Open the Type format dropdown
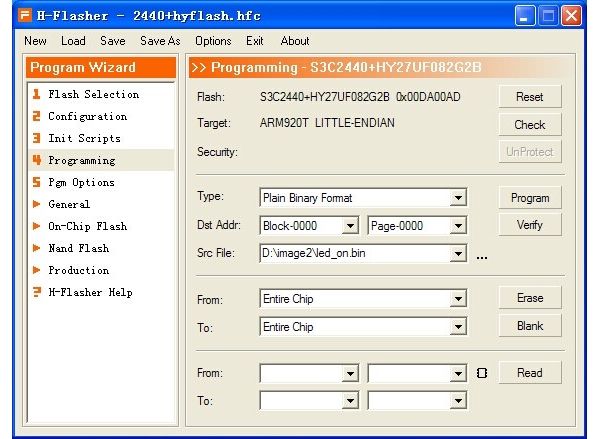Image resolution: width=600 pixels, height=439 pixels. 458,198
